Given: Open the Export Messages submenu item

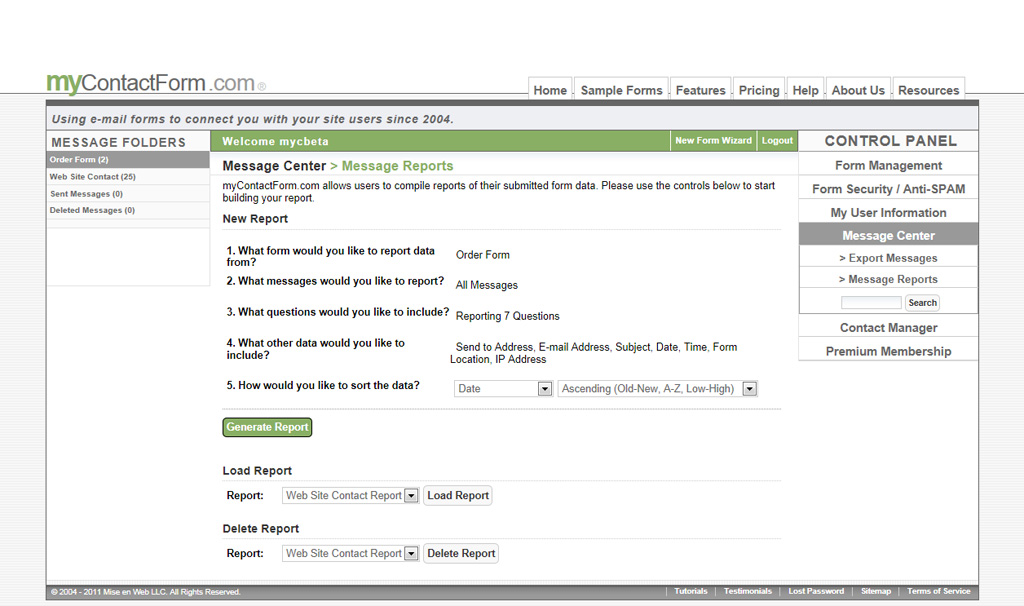Looking at the screenshot, I should 888,258.
